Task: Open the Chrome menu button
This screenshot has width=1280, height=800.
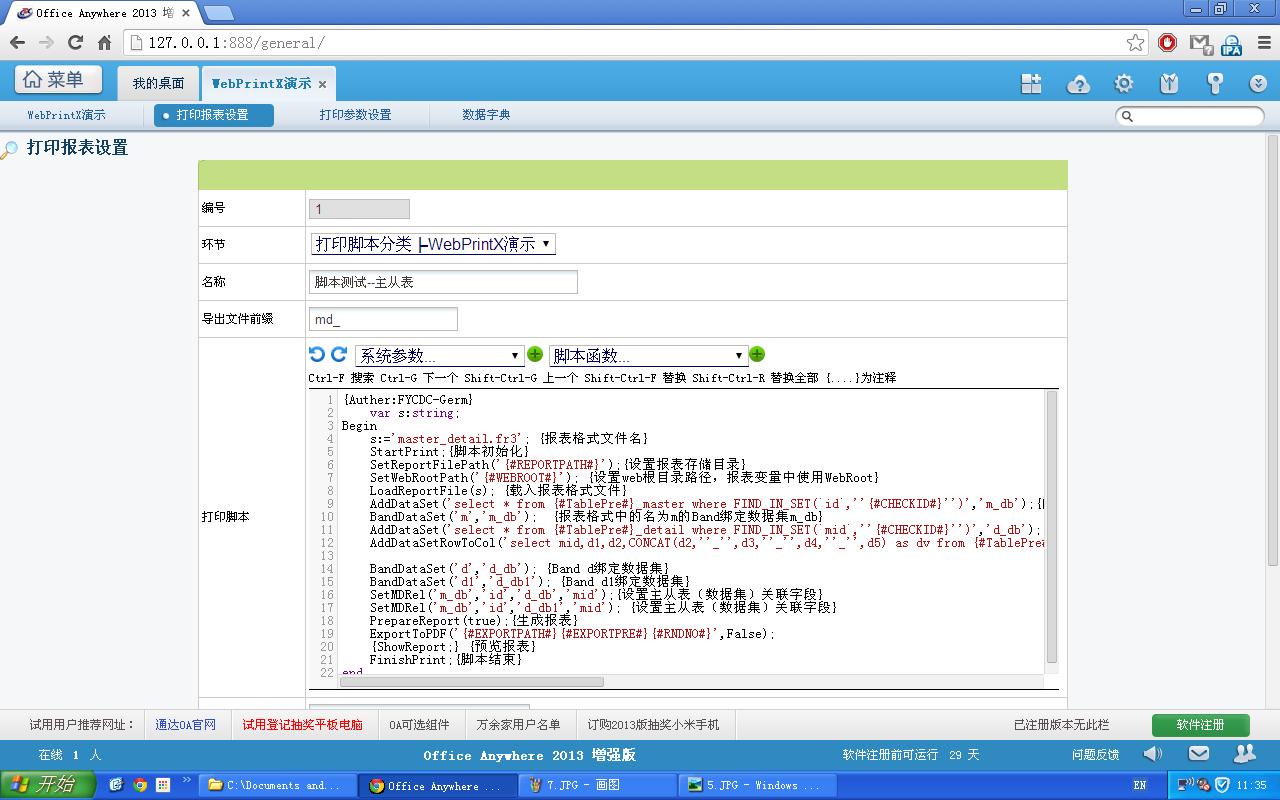Action: (1262, 42)
